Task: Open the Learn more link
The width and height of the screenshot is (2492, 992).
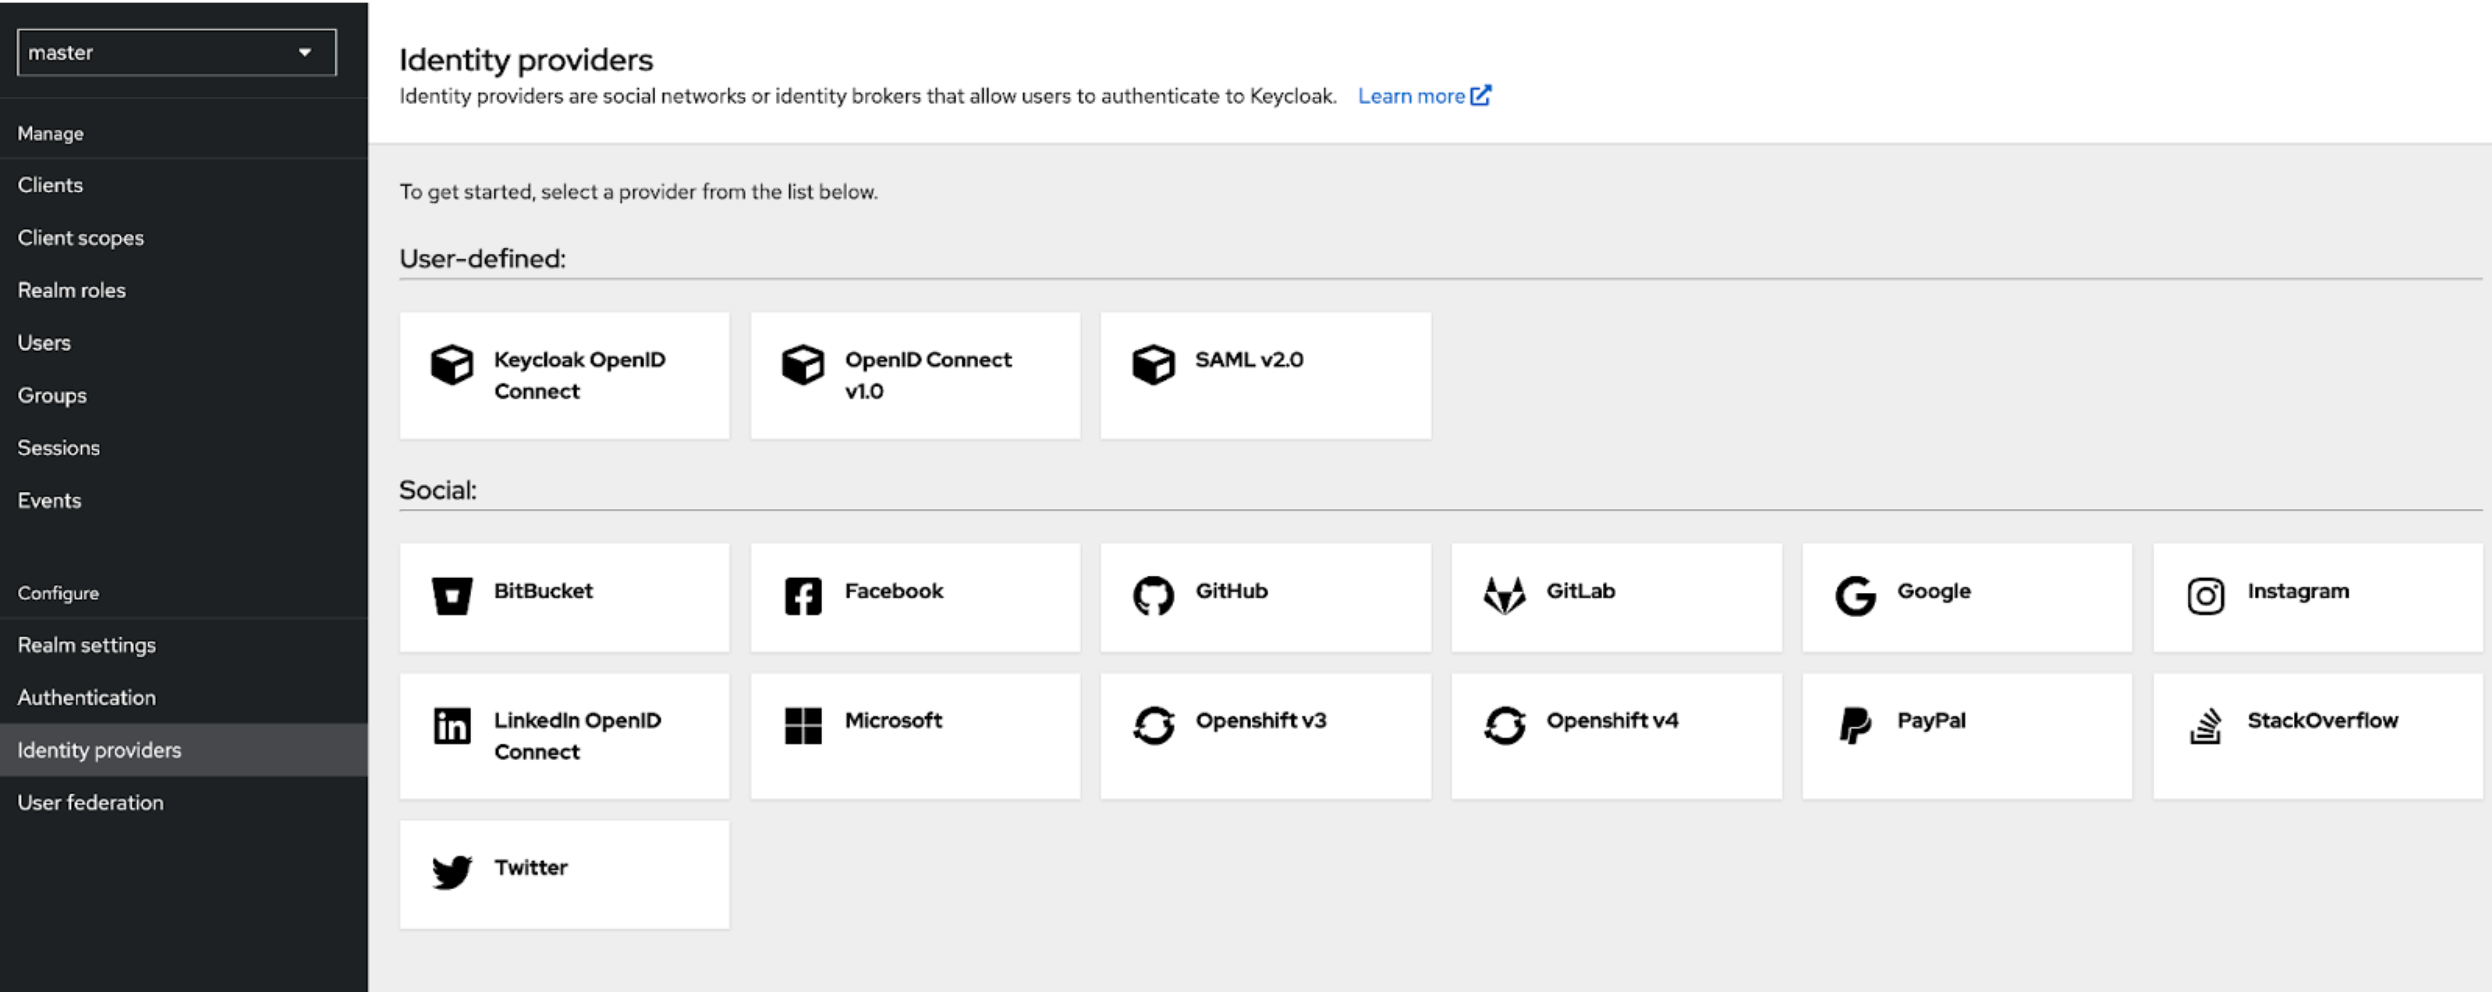Action: point(1423,96)
